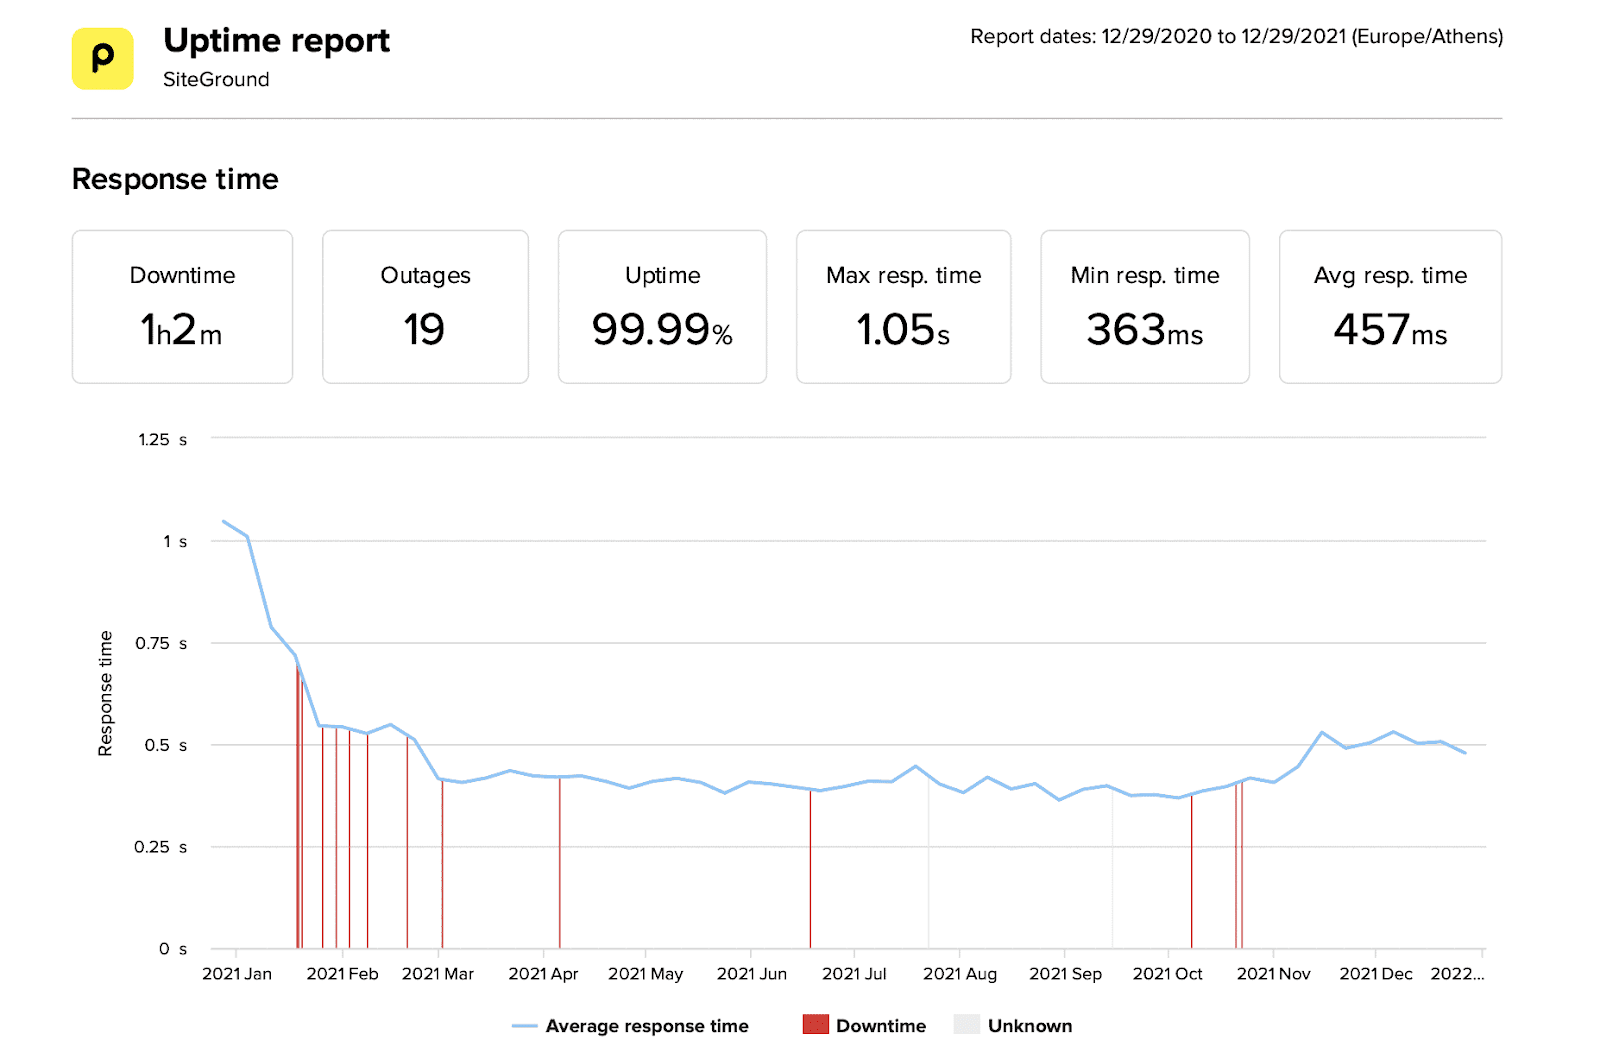This screenshot has height=1053, width=1600.
Task: Click the Uptime report title
Action: pos(276,40)
